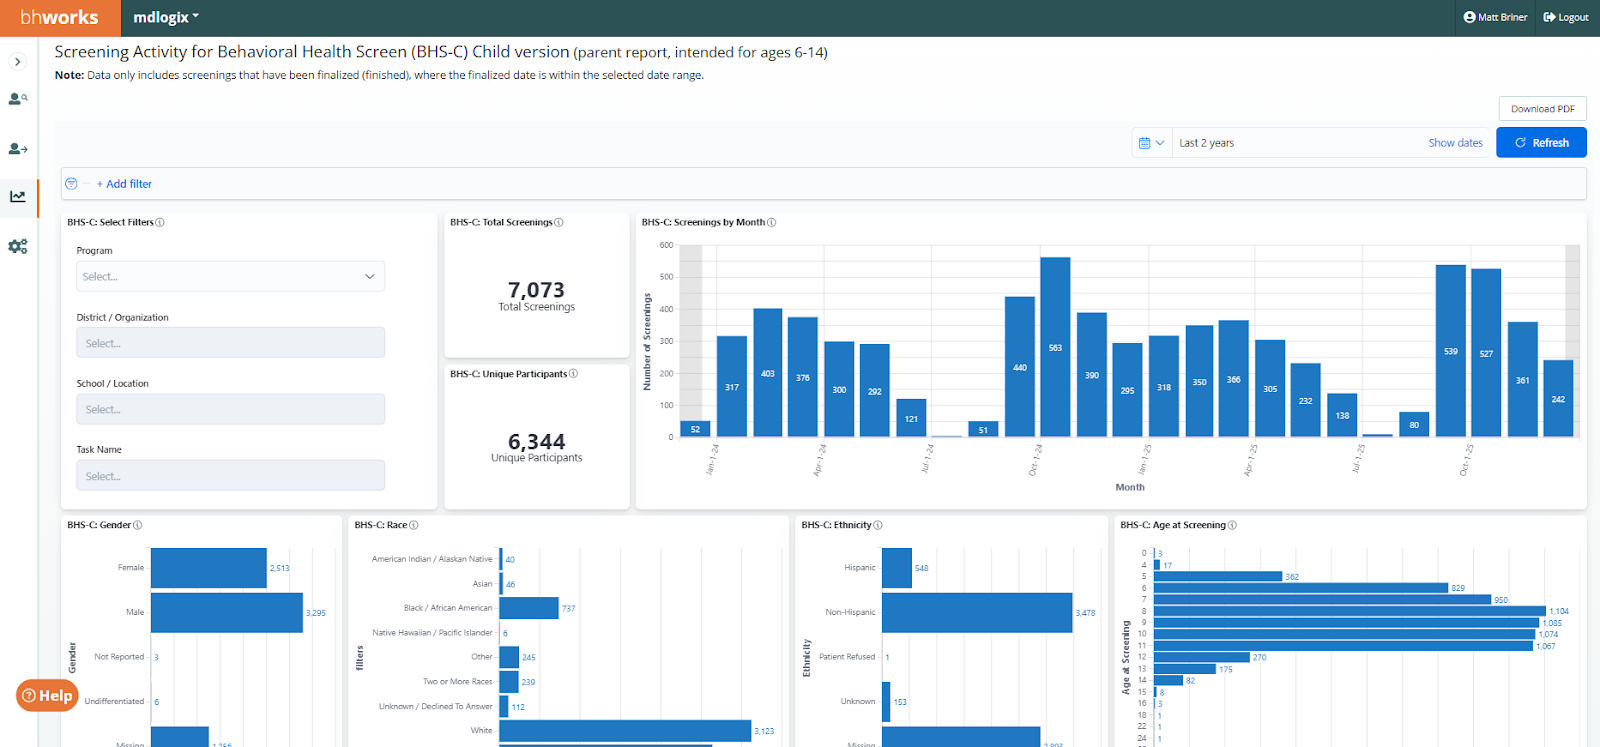1600x747 pixels.
Task: Click the info icon next to BHS-C: Select Filters
Action: point(160,223)
